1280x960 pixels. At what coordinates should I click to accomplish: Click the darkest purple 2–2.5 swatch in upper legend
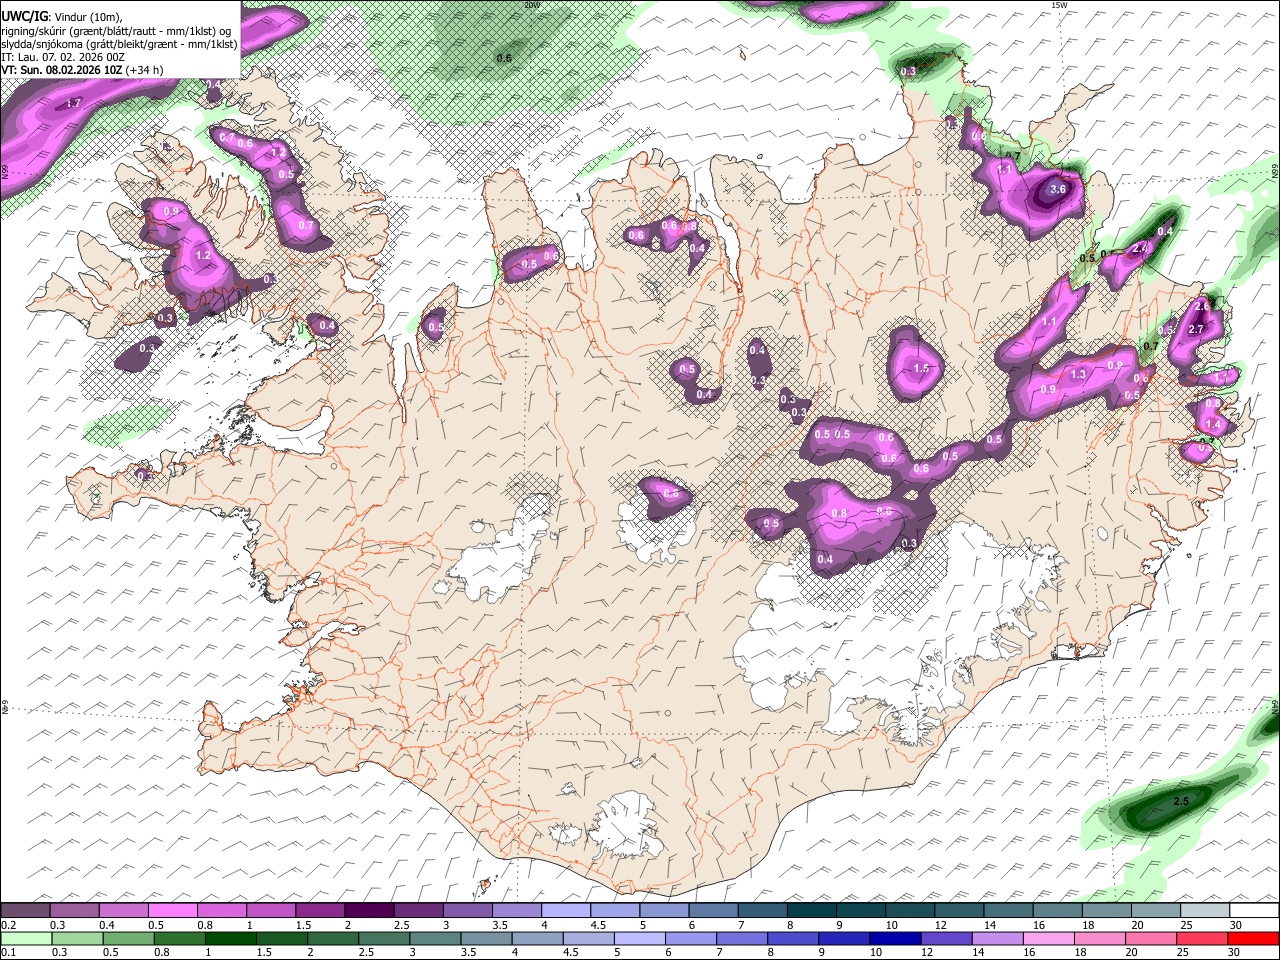tap(370, 911)
